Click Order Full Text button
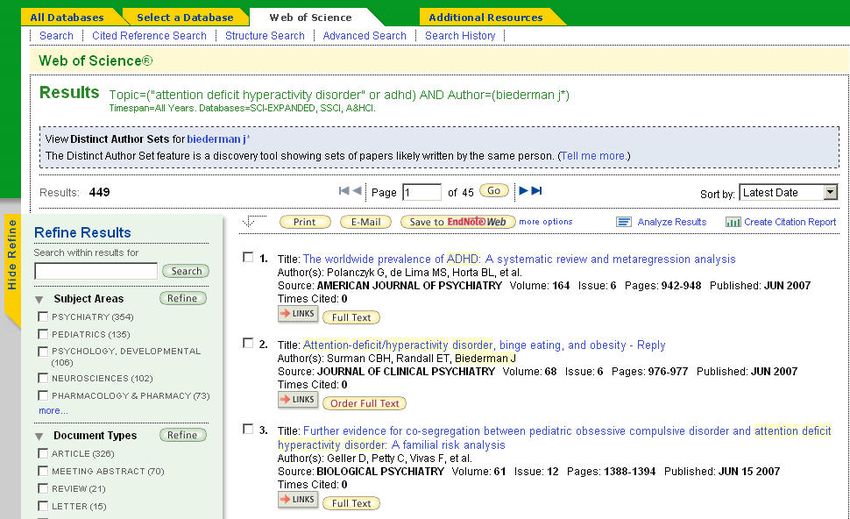This screenshot has width=850, height=519. tap(364, 403)
